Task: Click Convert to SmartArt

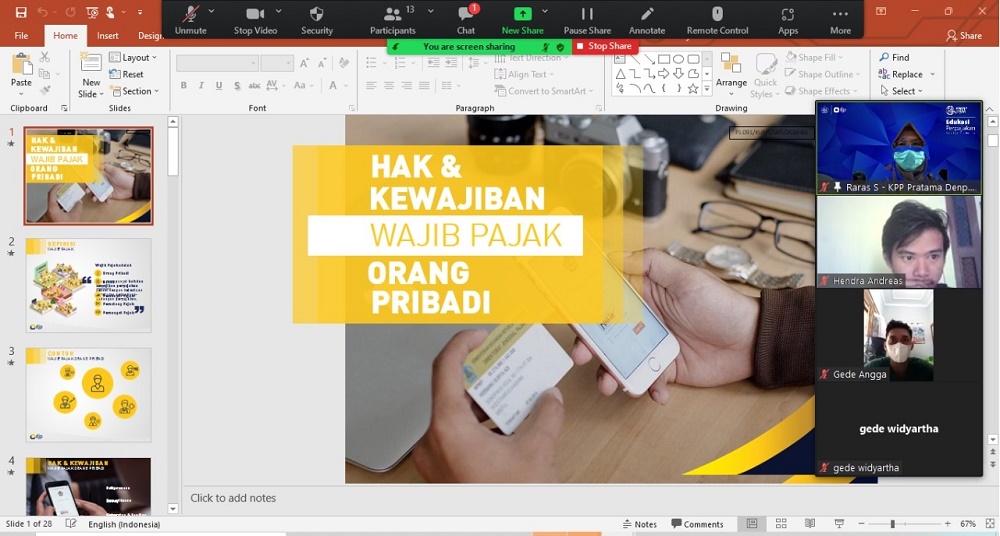Action: (x=544, y=91)
